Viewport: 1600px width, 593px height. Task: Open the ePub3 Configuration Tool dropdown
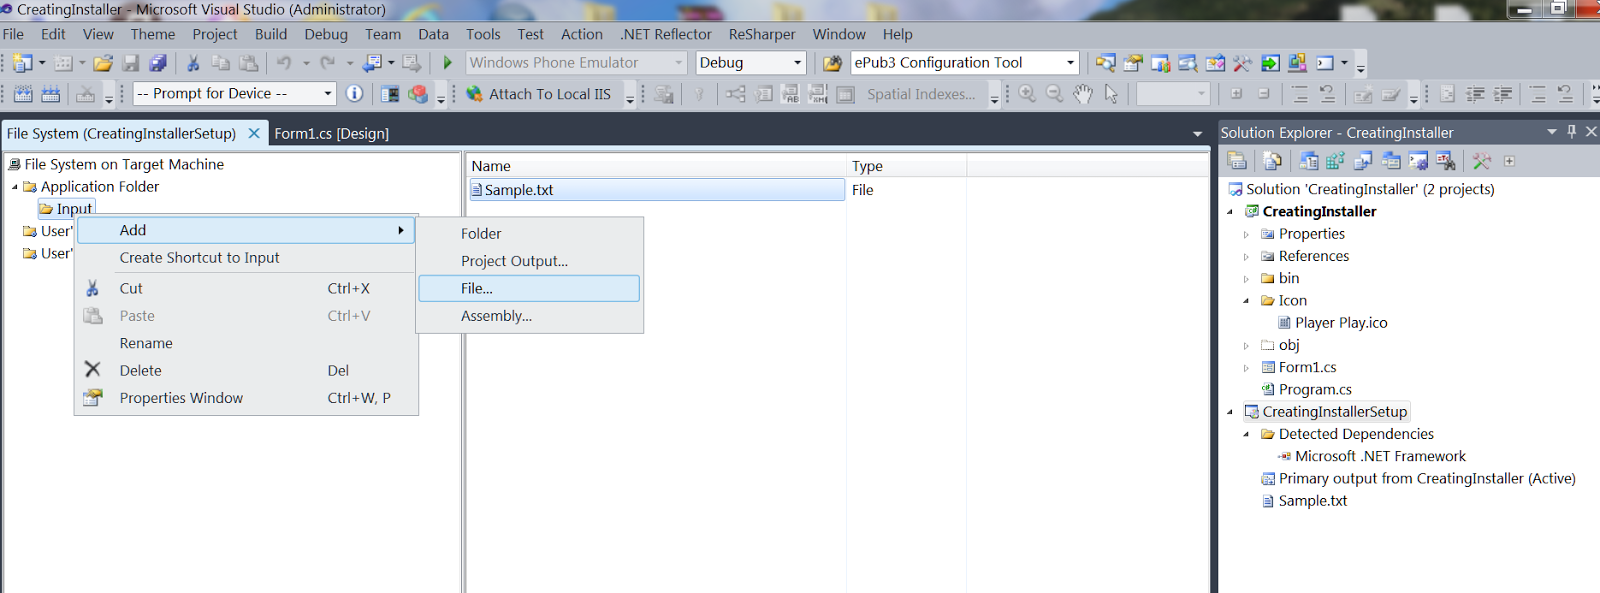[x=1070, y=63]
